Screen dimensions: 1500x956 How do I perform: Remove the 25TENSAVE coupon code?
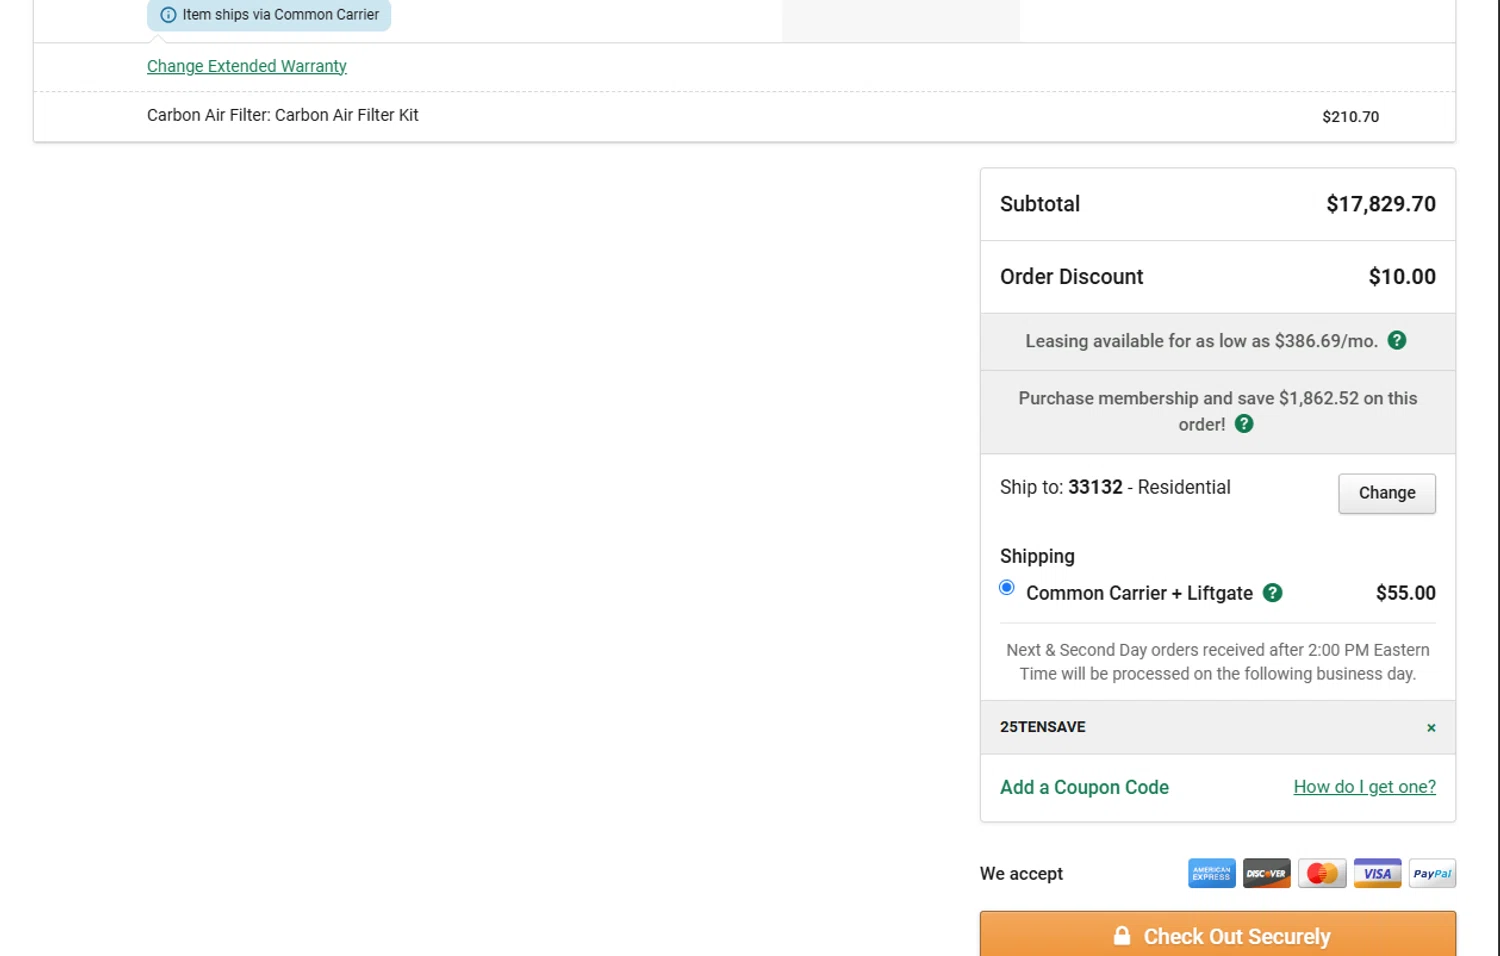click(x=1431, y=728)
